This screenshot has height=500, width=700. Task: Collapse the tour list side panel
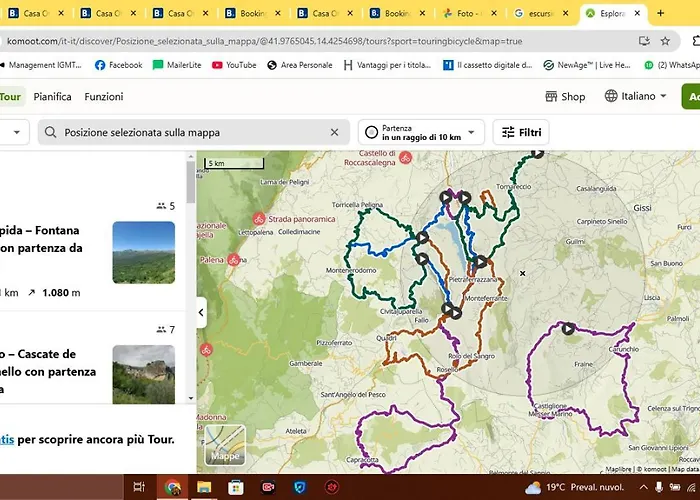pyautogui.click(x=201, y=313)
